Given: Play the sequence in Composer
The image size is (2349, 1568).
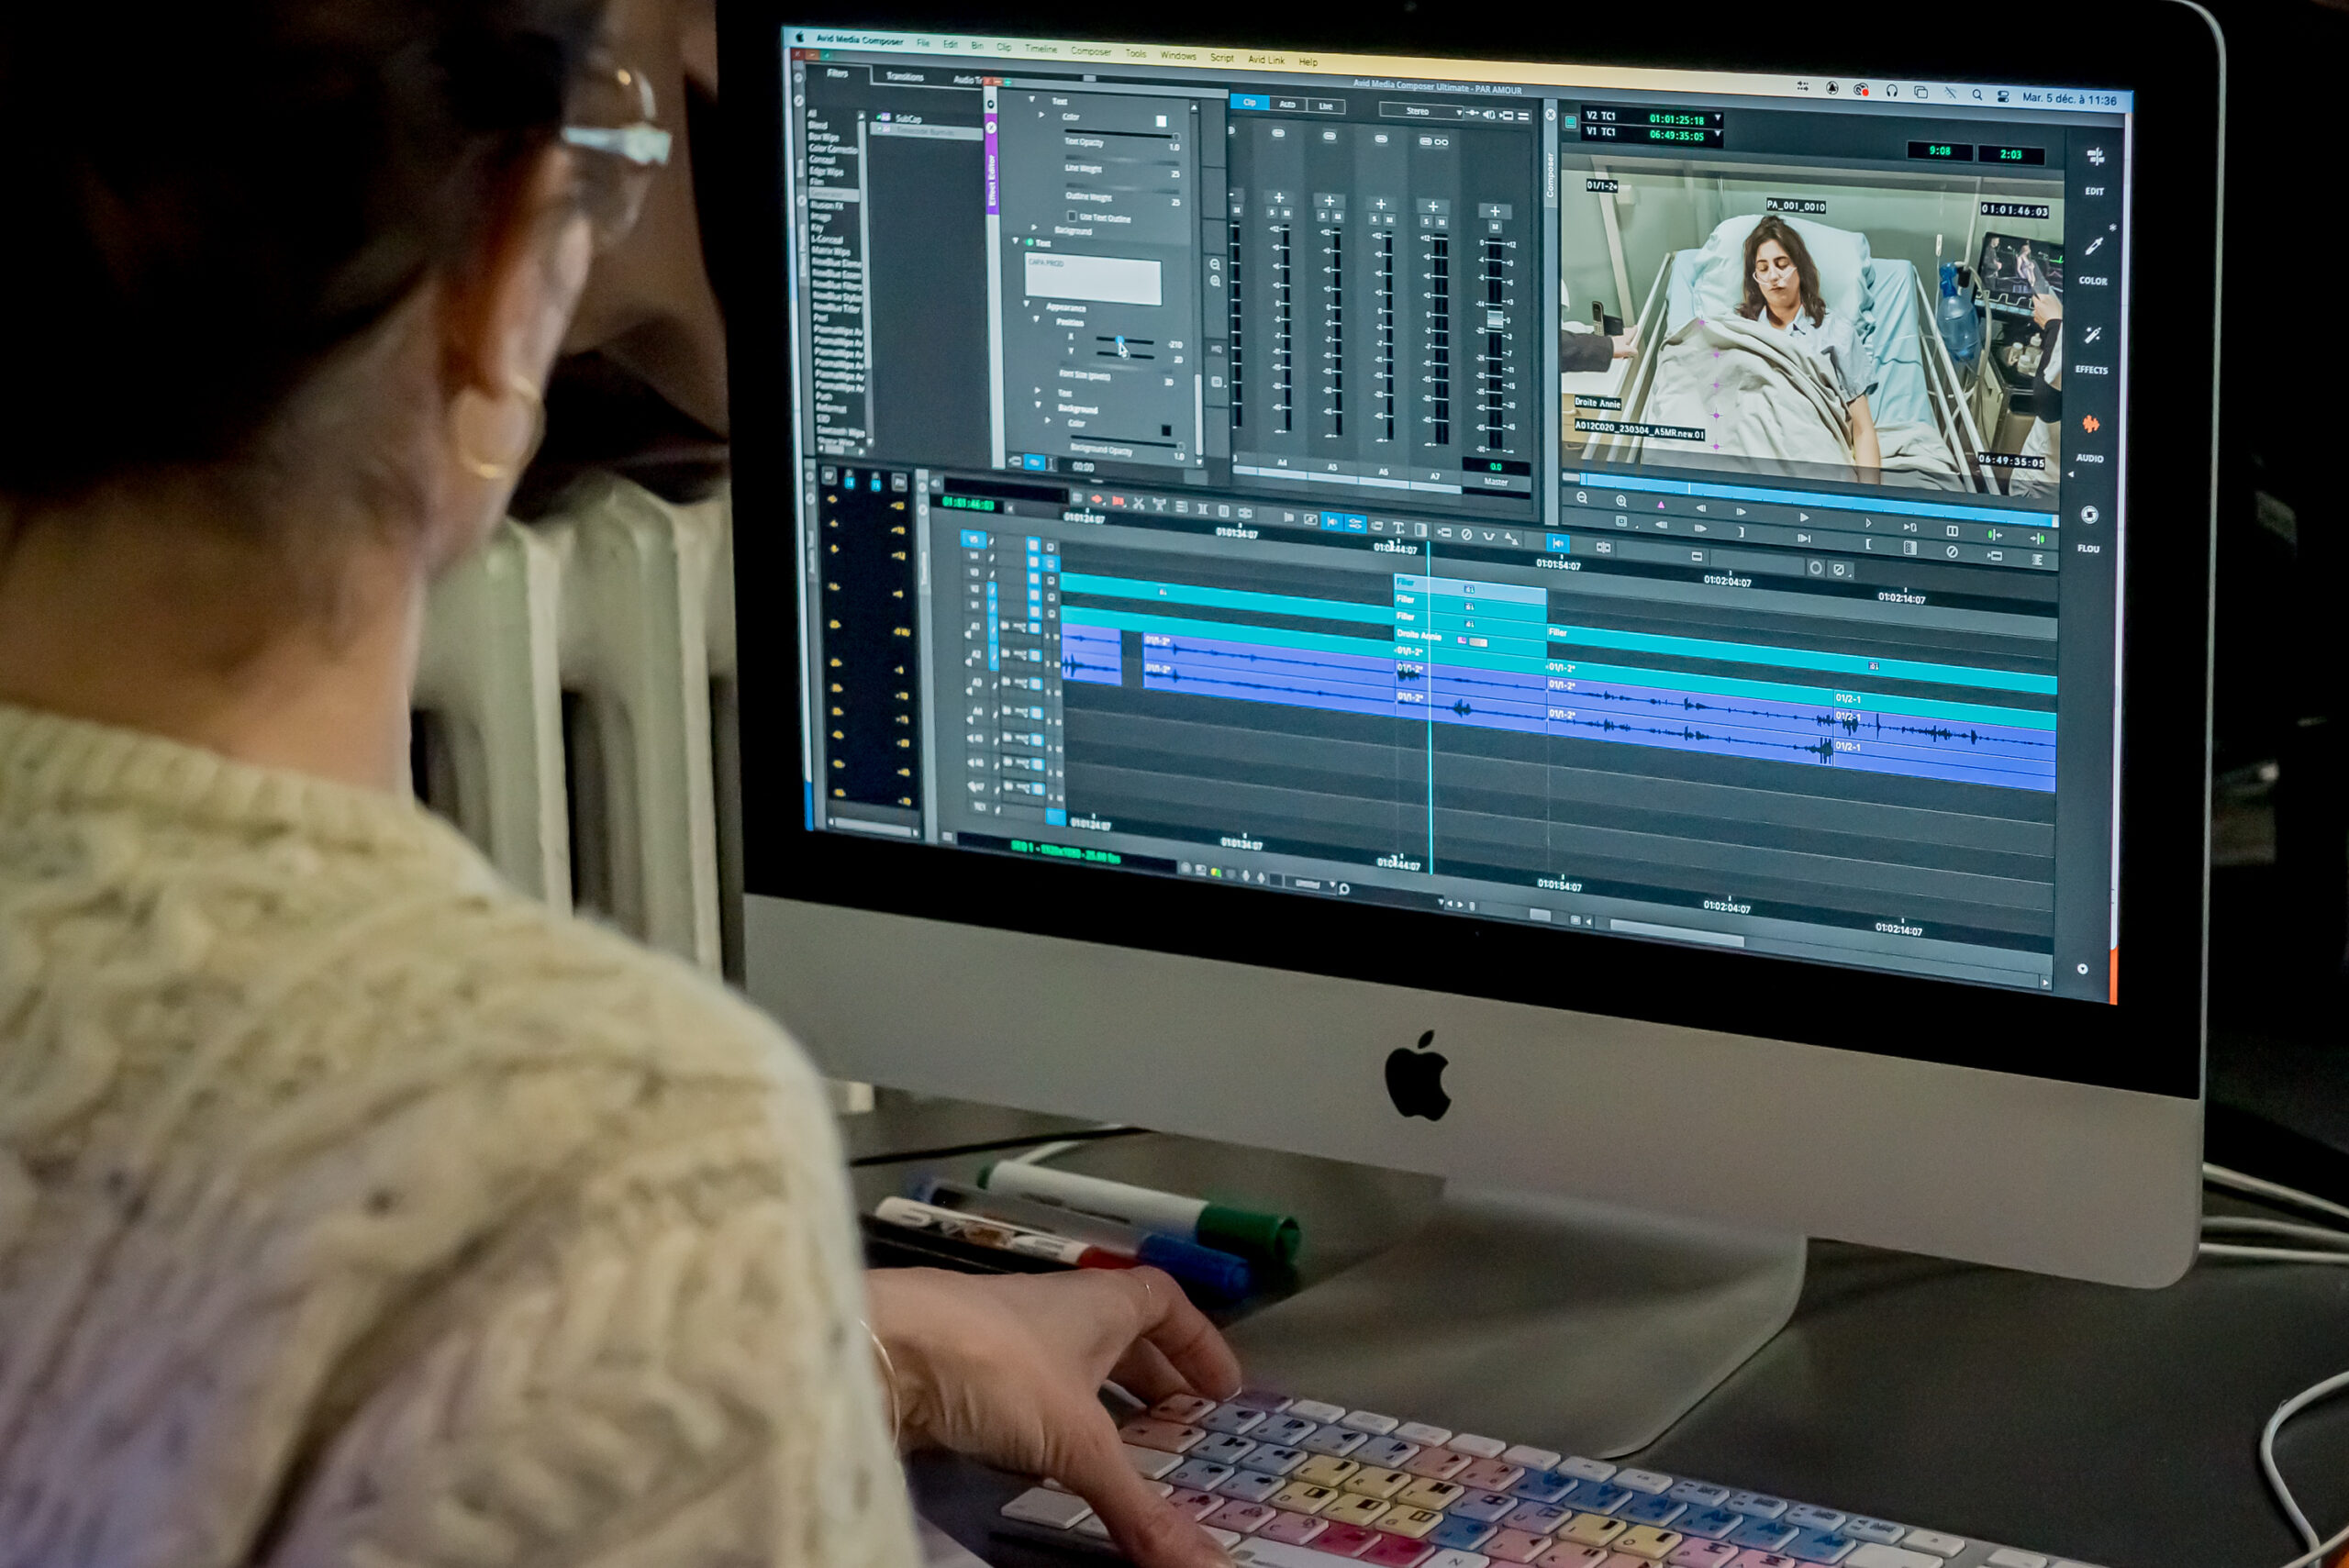Looking at the screenshot, I should [1804, 518].
